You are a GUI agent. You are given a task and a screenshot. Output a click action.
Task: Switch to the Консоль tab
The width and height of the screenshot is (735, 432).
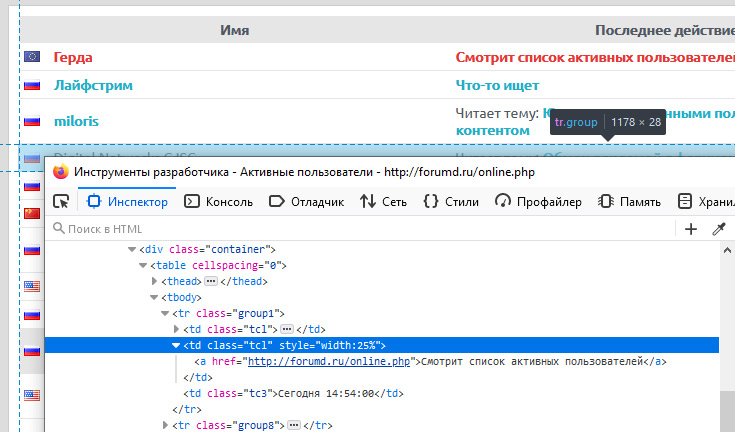point(218,201)
